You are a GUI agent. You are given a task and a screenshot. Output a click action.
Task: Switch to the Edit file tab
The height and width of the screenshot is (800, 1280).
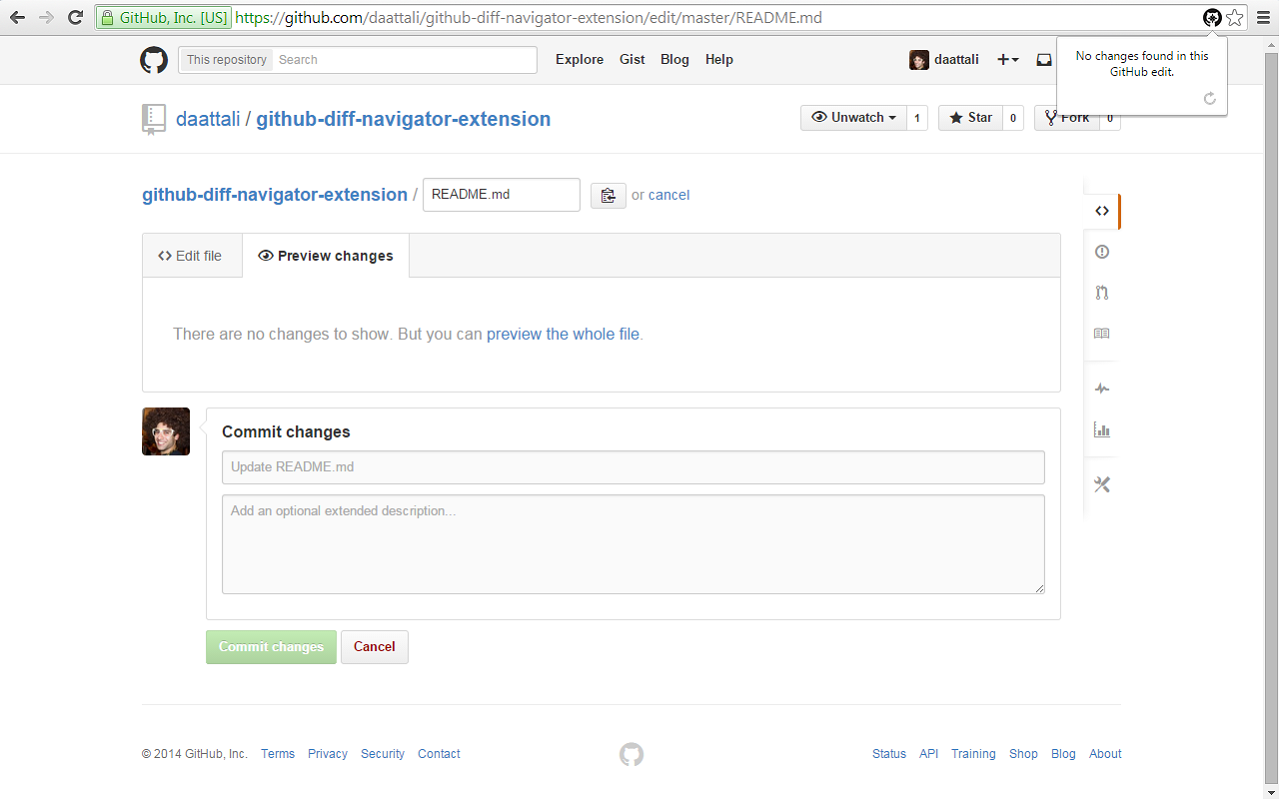(x=190, y=256)
